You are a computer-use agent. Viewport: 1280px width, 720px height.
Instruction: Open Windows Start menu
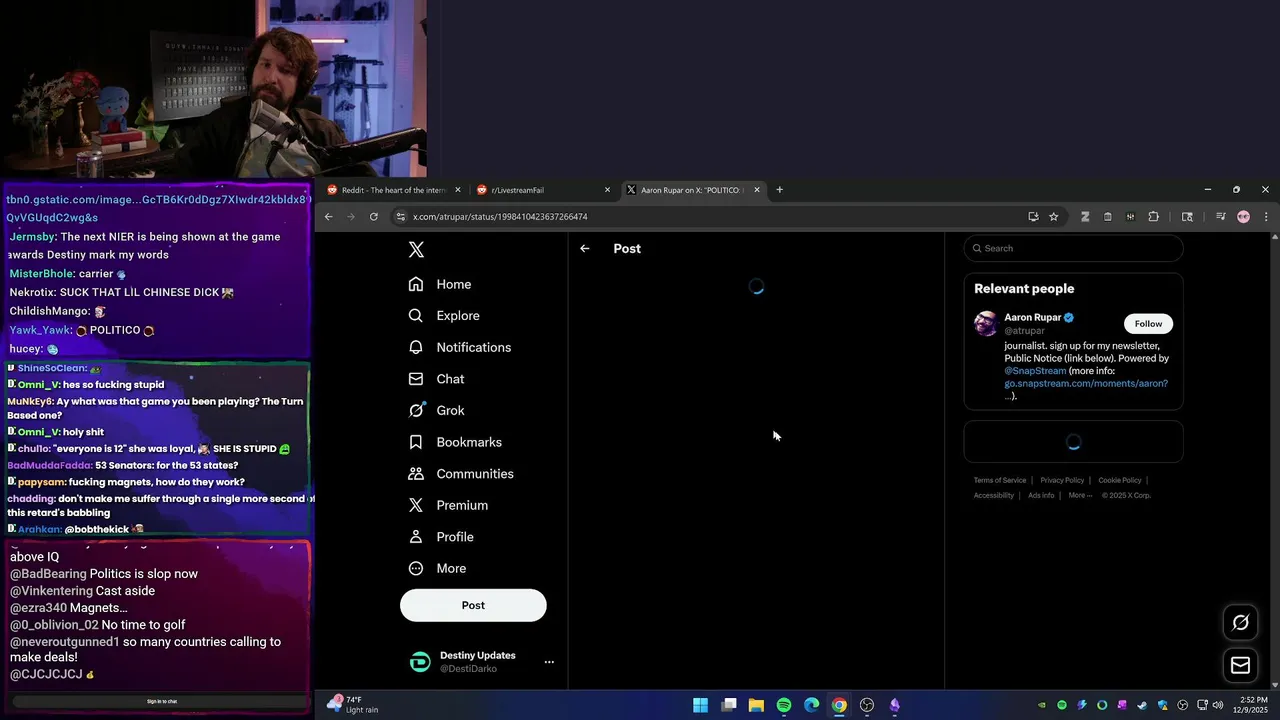point(701,705)
